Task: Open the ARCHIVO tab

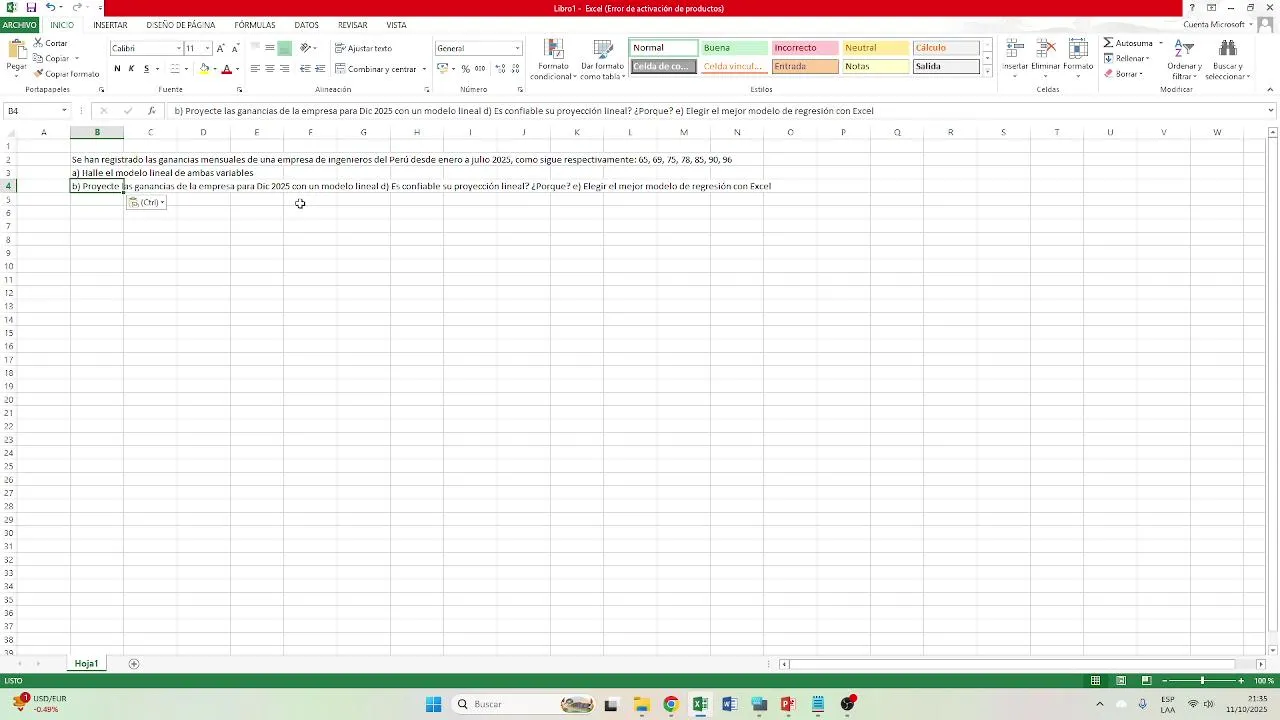Action: coord(19,25)
